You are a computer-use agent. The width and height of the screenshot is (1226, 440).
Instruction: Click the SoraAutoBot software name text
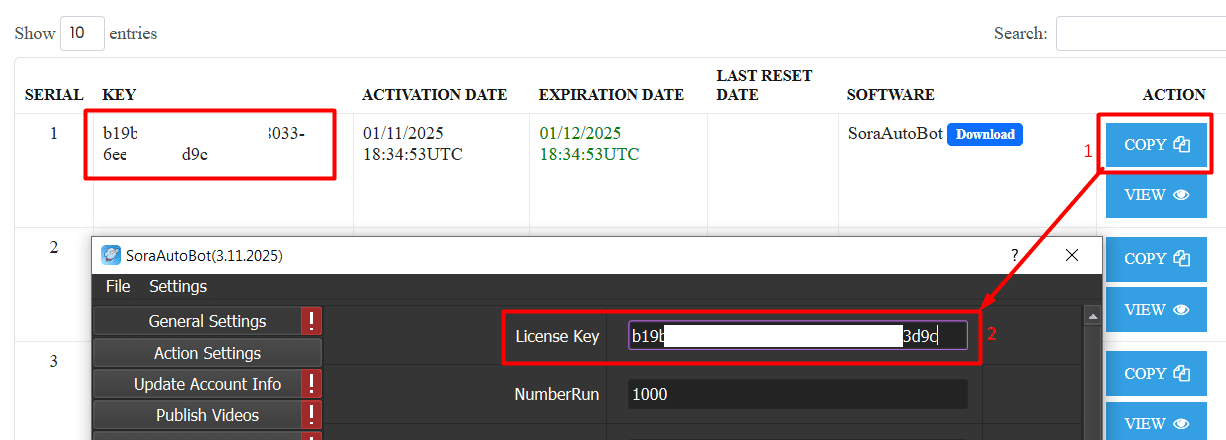point(895,133)
